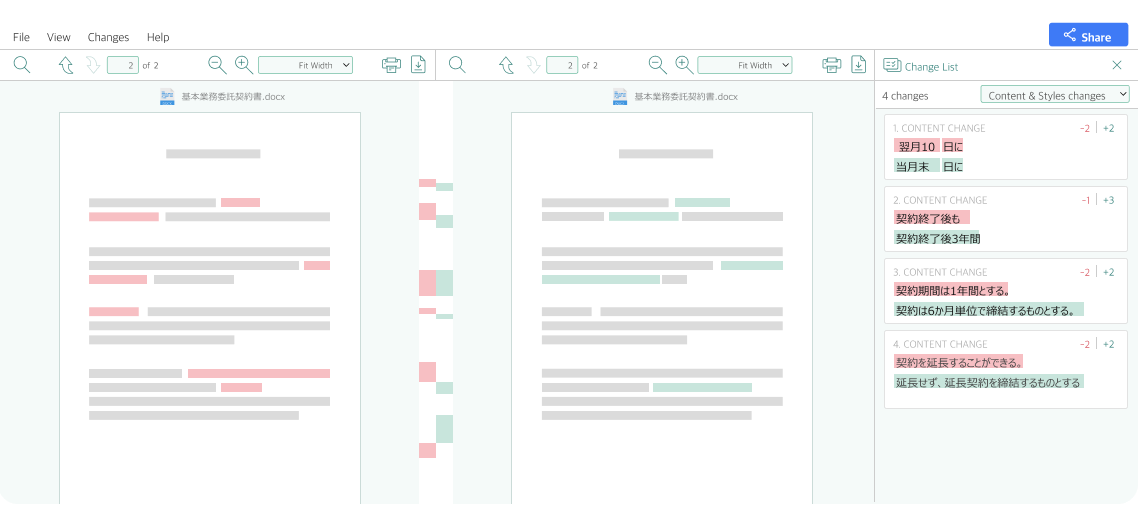Open left pane Fit Width dropdown

305,65
